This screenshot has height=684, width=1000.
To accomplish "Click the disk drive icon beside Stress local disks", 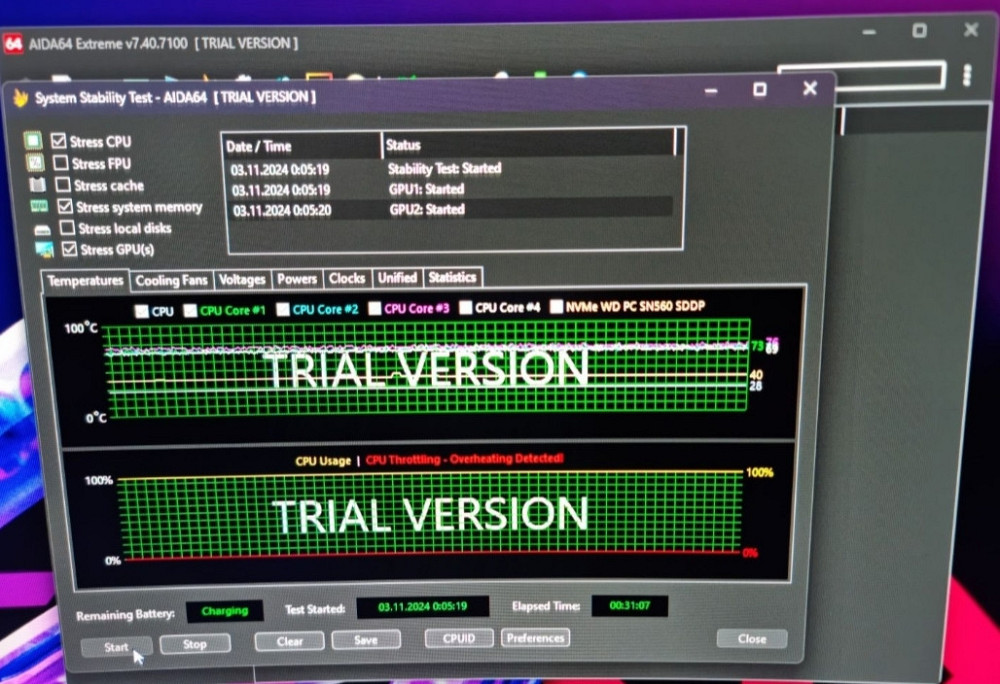I will (x=42, y=229).
